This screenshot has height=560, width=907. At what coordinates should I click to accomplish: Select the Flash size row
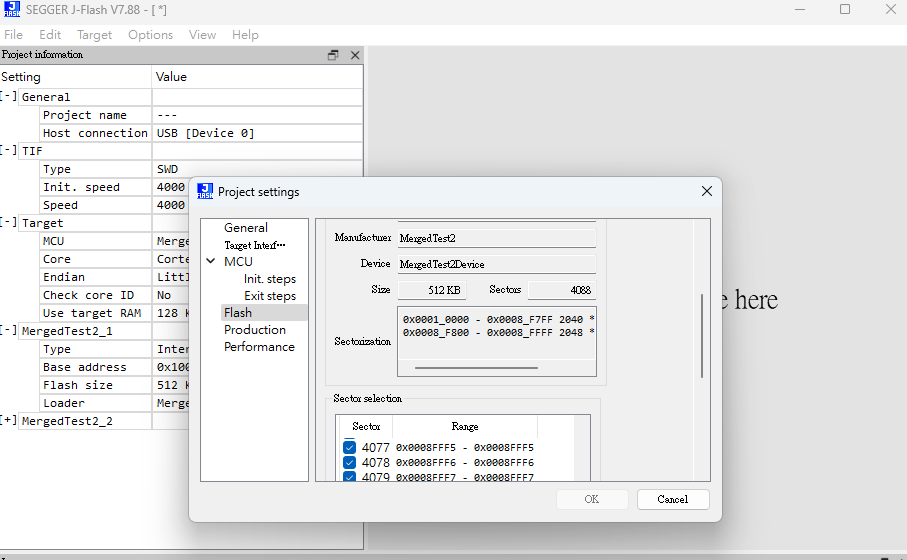115,385
